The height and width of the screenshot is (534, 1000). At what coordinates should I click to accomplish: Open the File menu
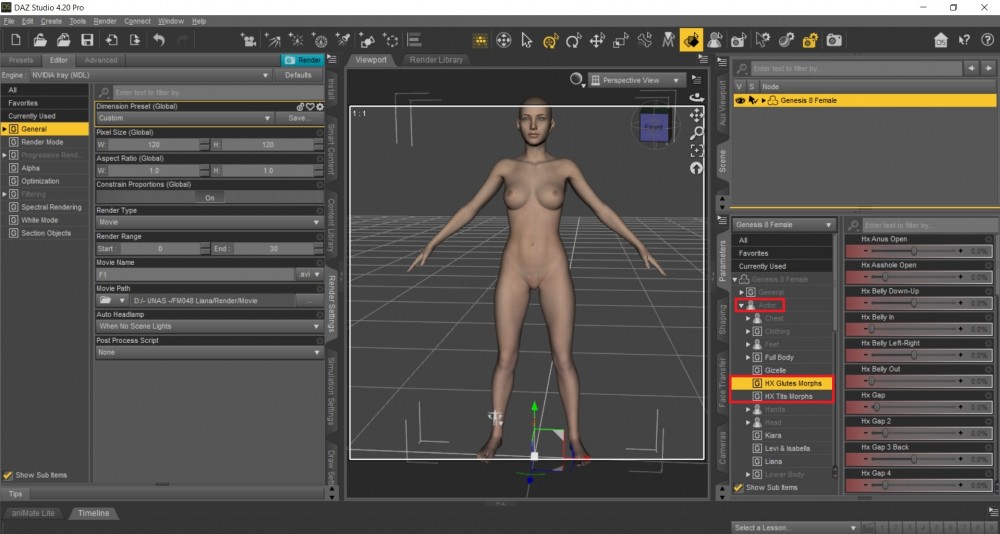pos(8,21)
